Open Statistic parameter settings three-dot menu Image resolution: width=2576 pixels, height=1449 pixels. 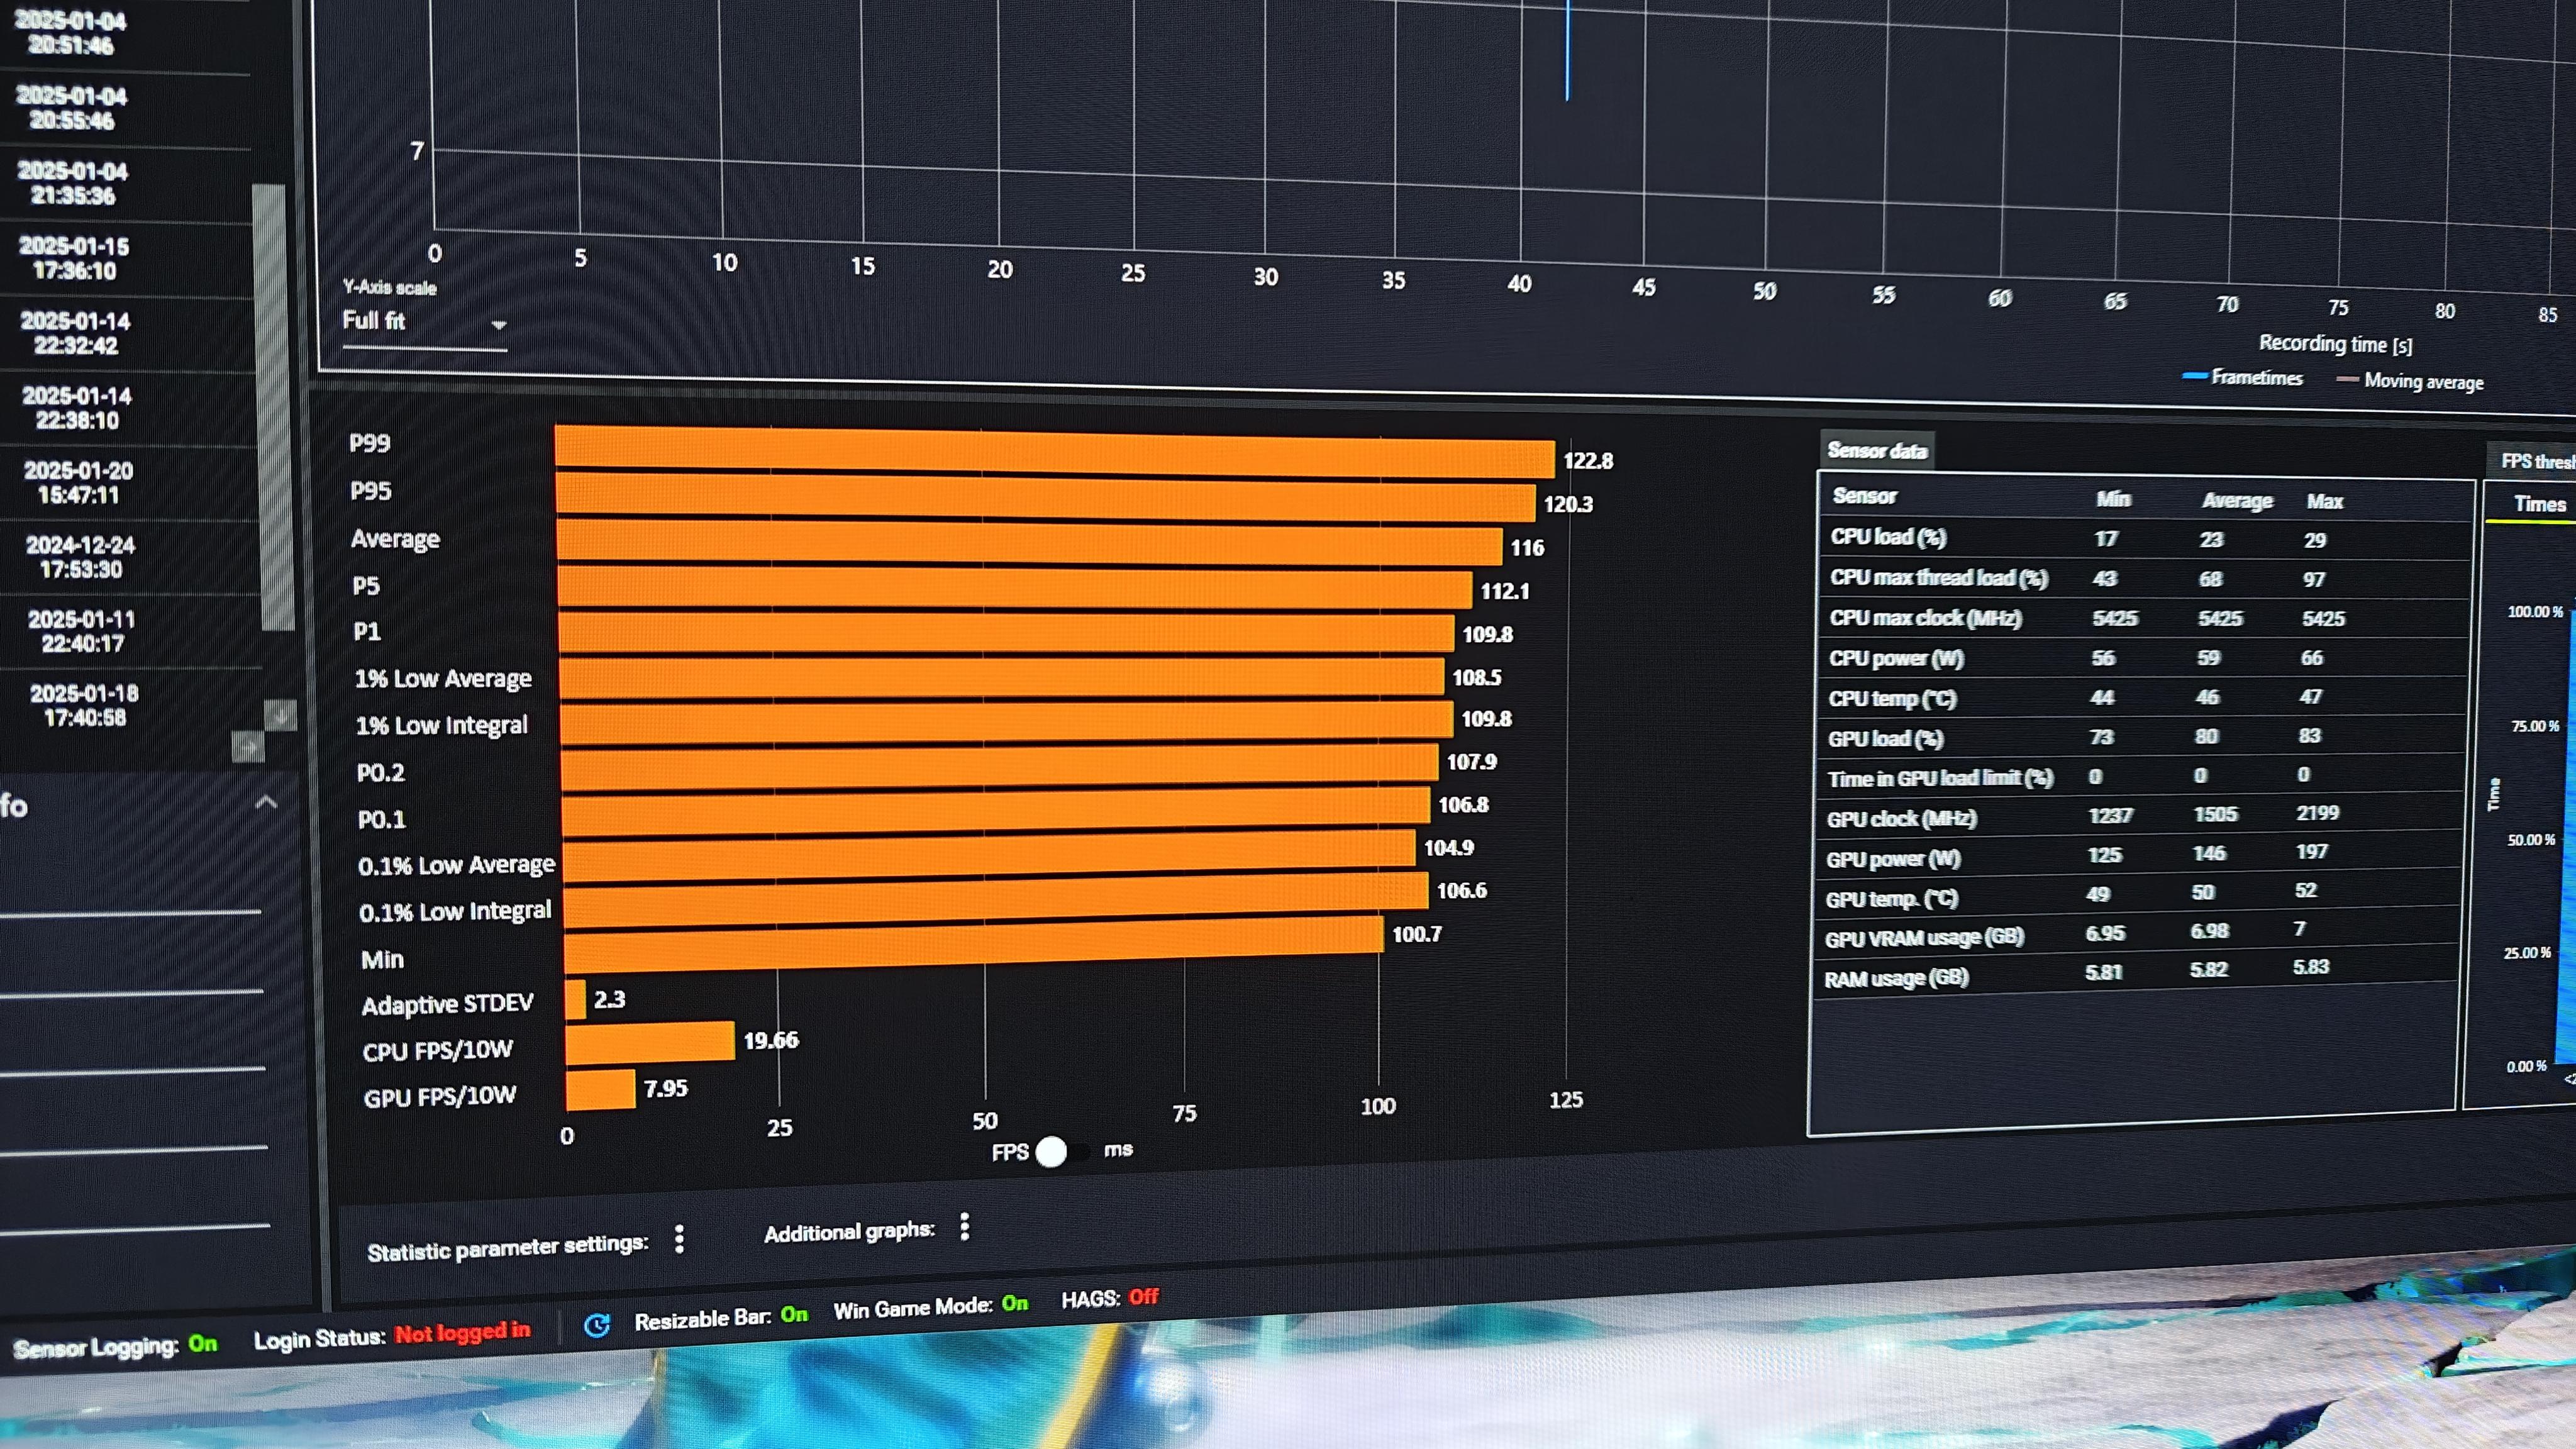(679, 1239)
